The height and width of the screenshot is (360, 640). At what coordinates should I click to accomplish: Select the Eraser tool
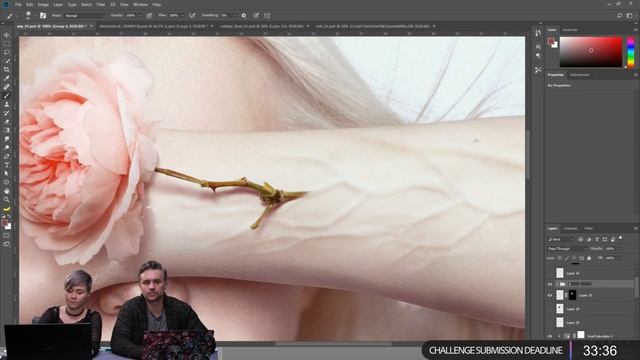click(x=7, y=122)
